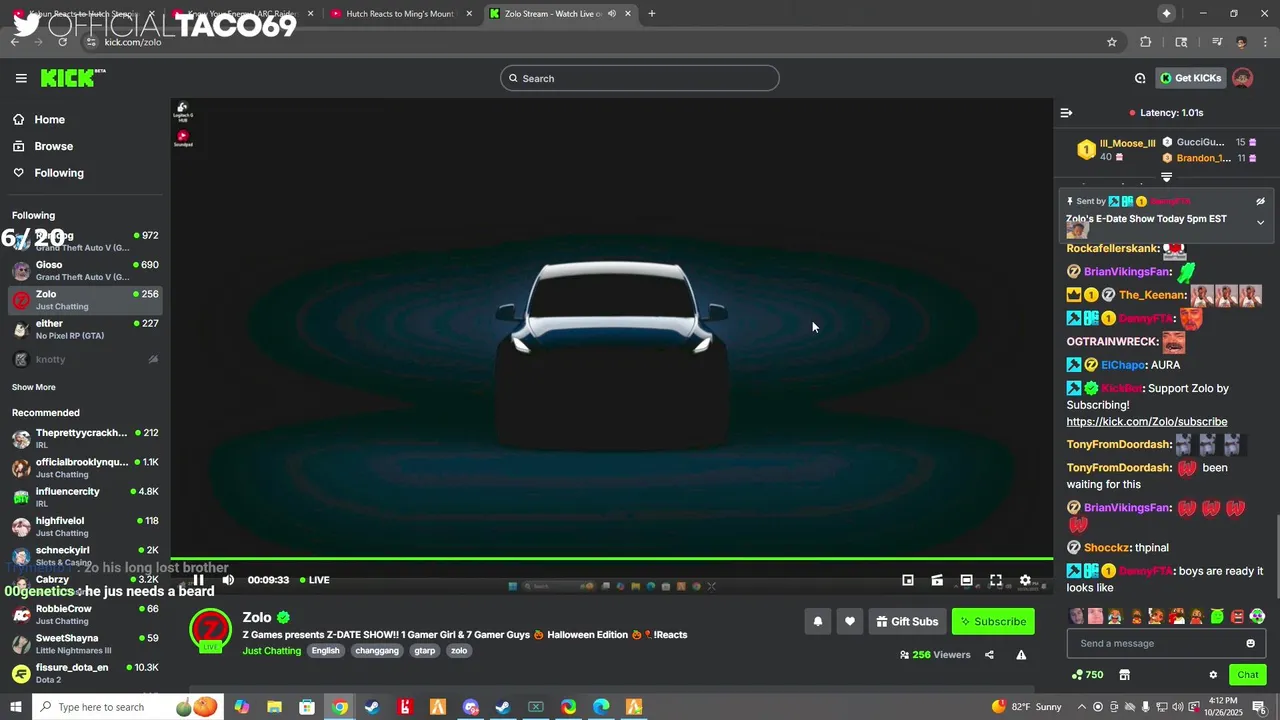Open fissure_dota_en recommended channel
Viewport: 1280px width, 720px height.
(x=85, y=673)
